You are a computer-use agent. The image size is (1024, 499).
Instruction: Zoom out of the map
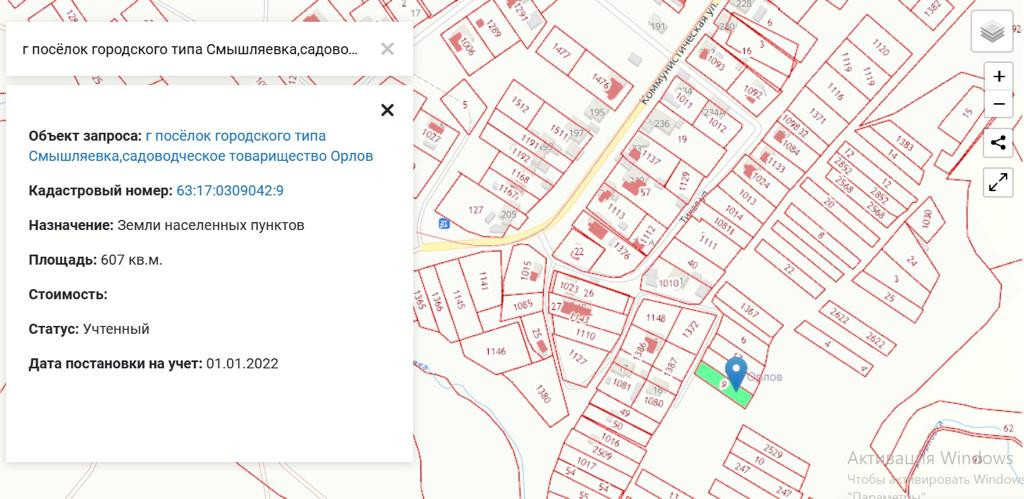pos(999,104)
